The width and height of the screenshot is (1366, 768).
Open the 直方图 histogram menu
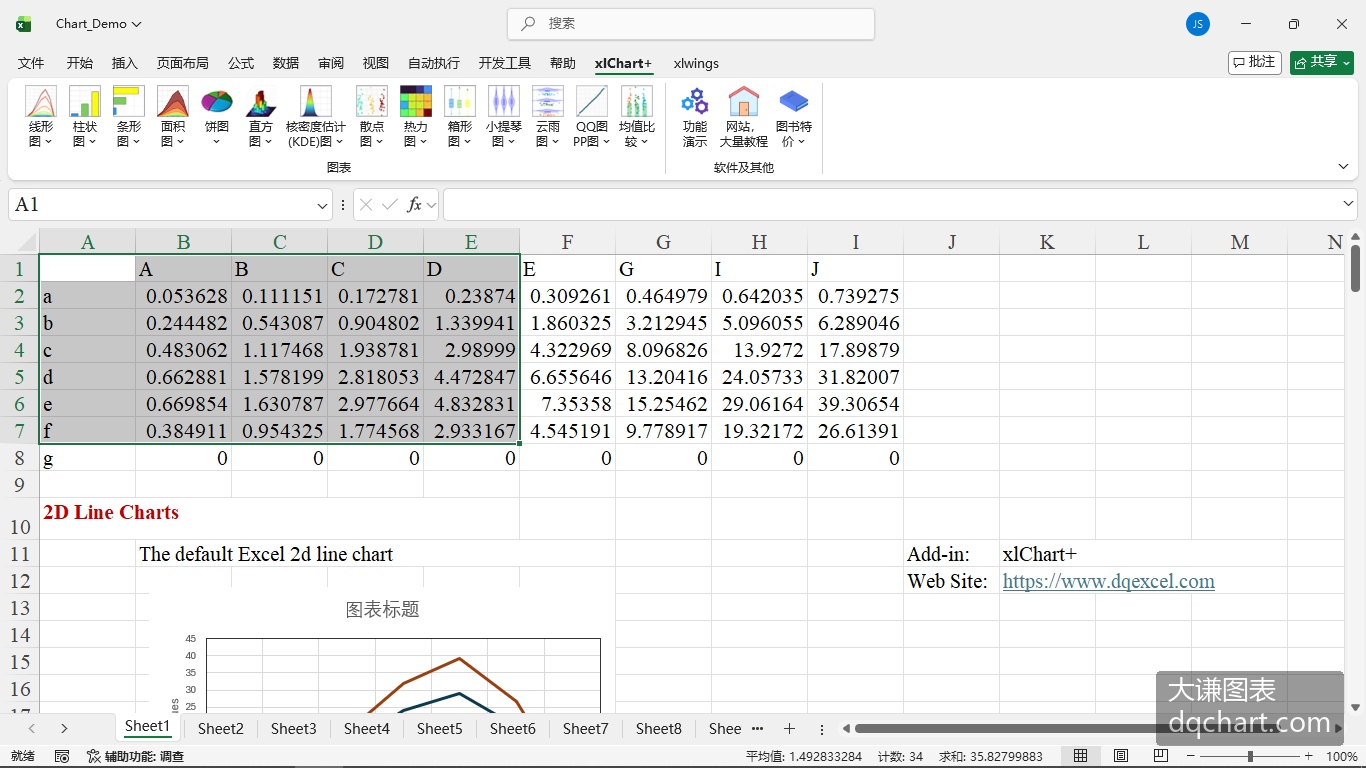[x=261, y=117]
